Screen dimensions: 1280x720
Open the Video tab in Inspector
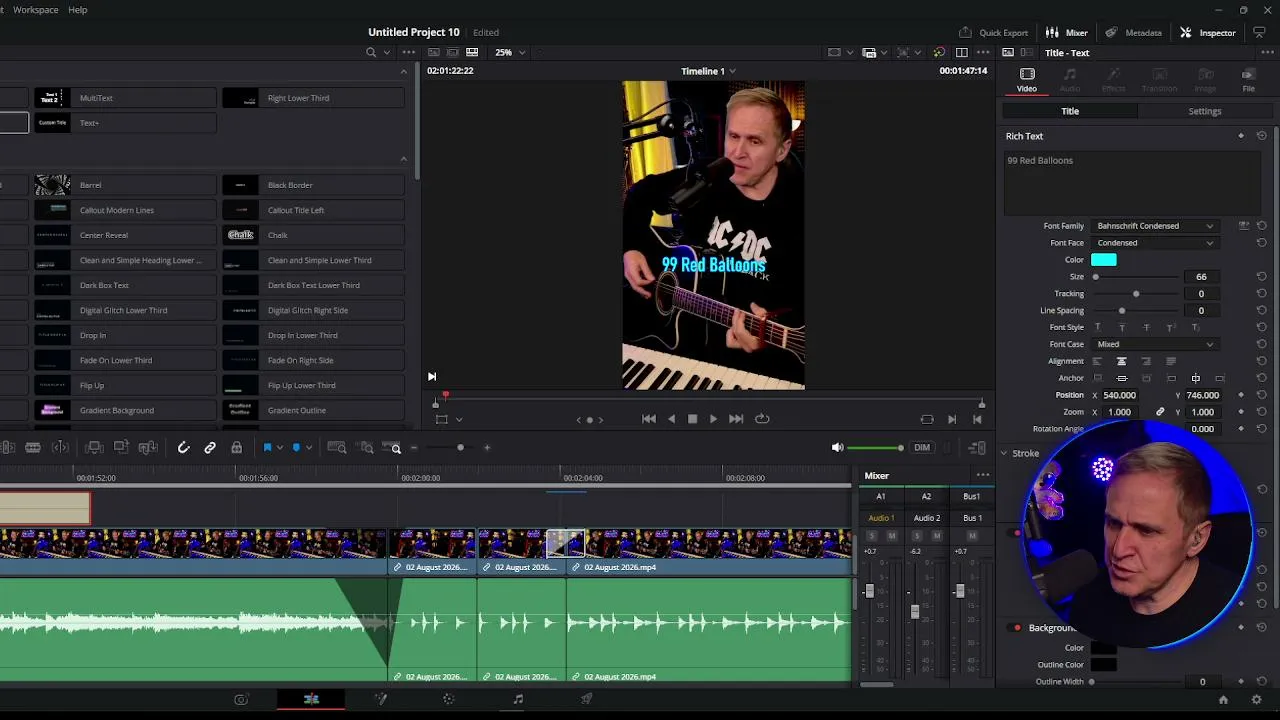pos(1027,80)
